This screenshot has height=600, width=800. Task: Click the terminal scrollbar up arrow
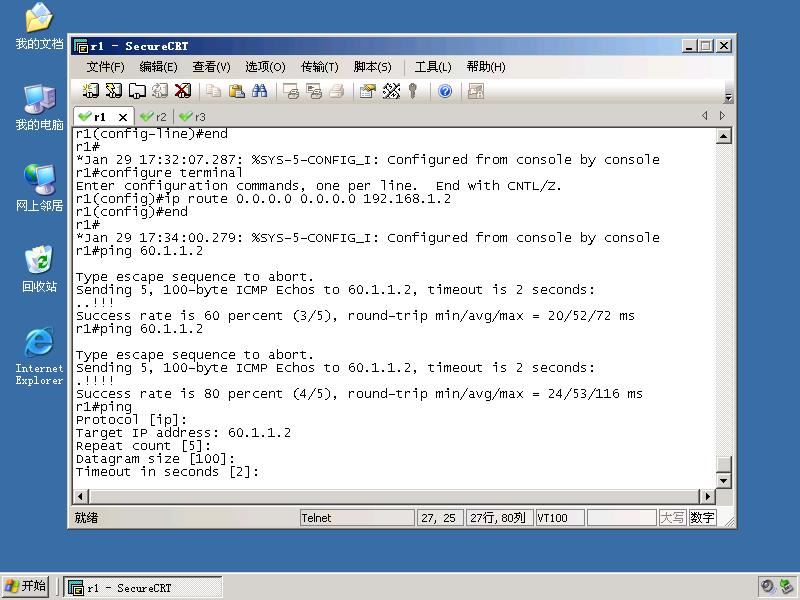pyautogui.click(x=723, y=136)
